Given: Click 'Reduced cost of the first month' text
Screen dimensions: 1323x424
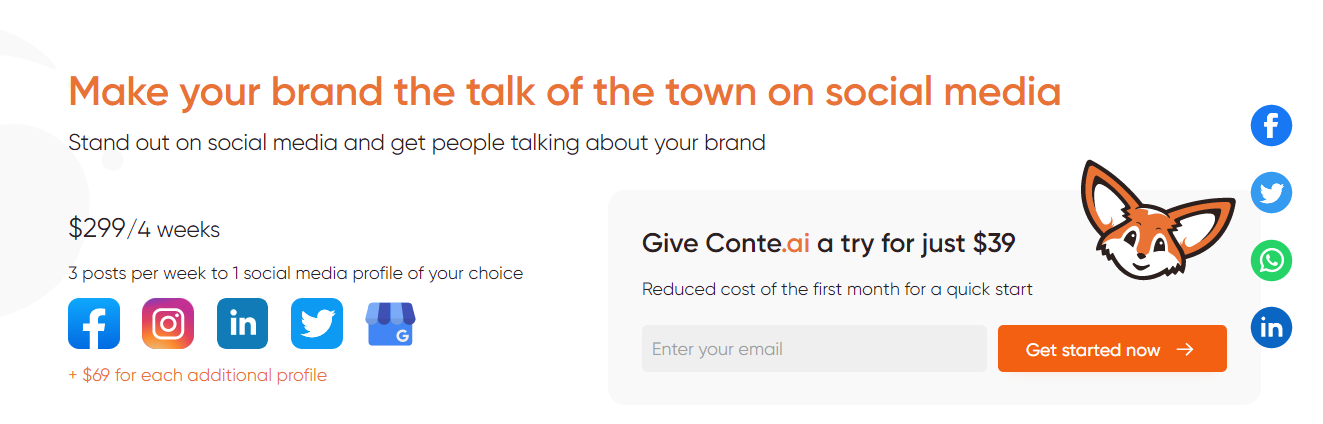Looking at the screenshot, I should tap(837, 290).
